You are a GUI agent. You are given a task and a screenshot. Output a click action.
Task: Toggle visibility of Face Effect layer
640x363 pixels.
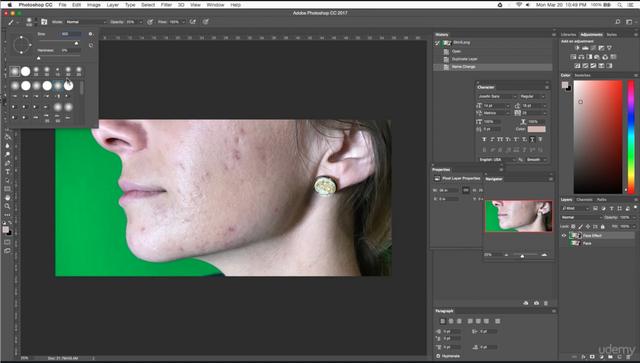point(564,236)
